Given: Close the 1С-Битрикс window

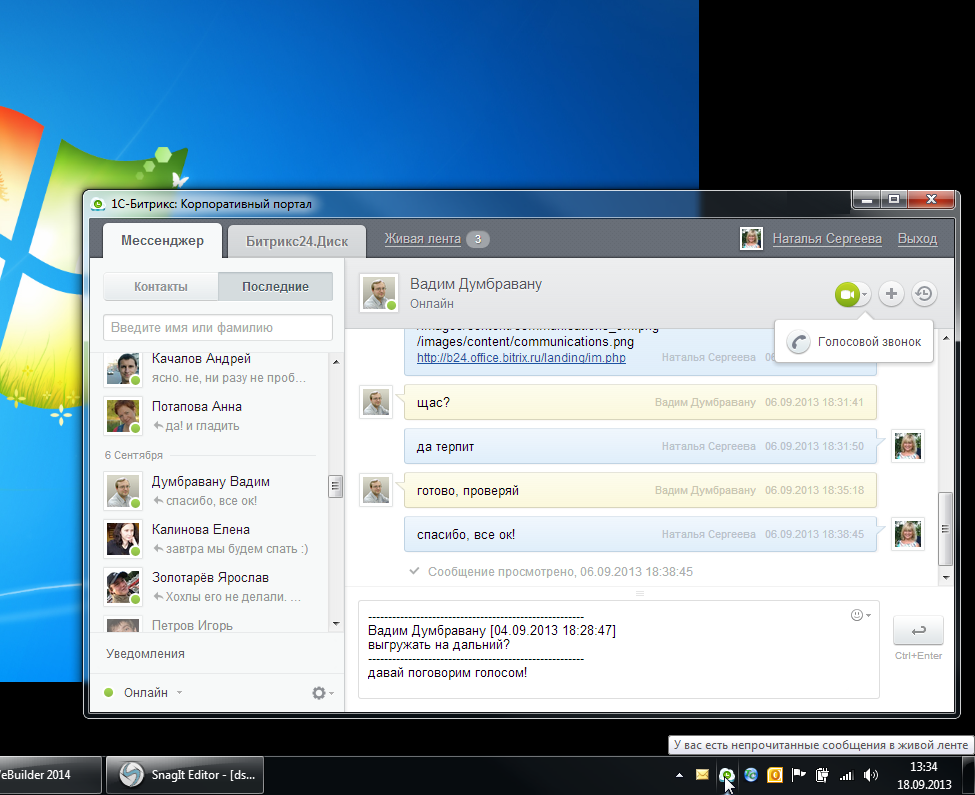Looking at the screenshot, I should [x=931, y=200].
